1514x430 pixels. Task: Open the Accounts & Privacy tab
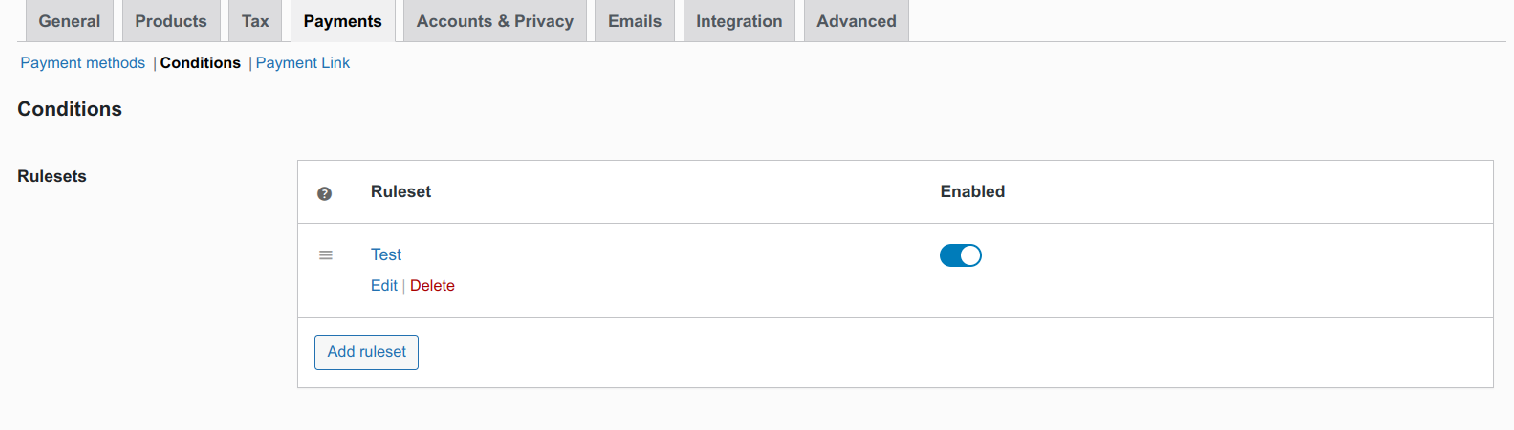pyautogui.click(x=495, y=21)
